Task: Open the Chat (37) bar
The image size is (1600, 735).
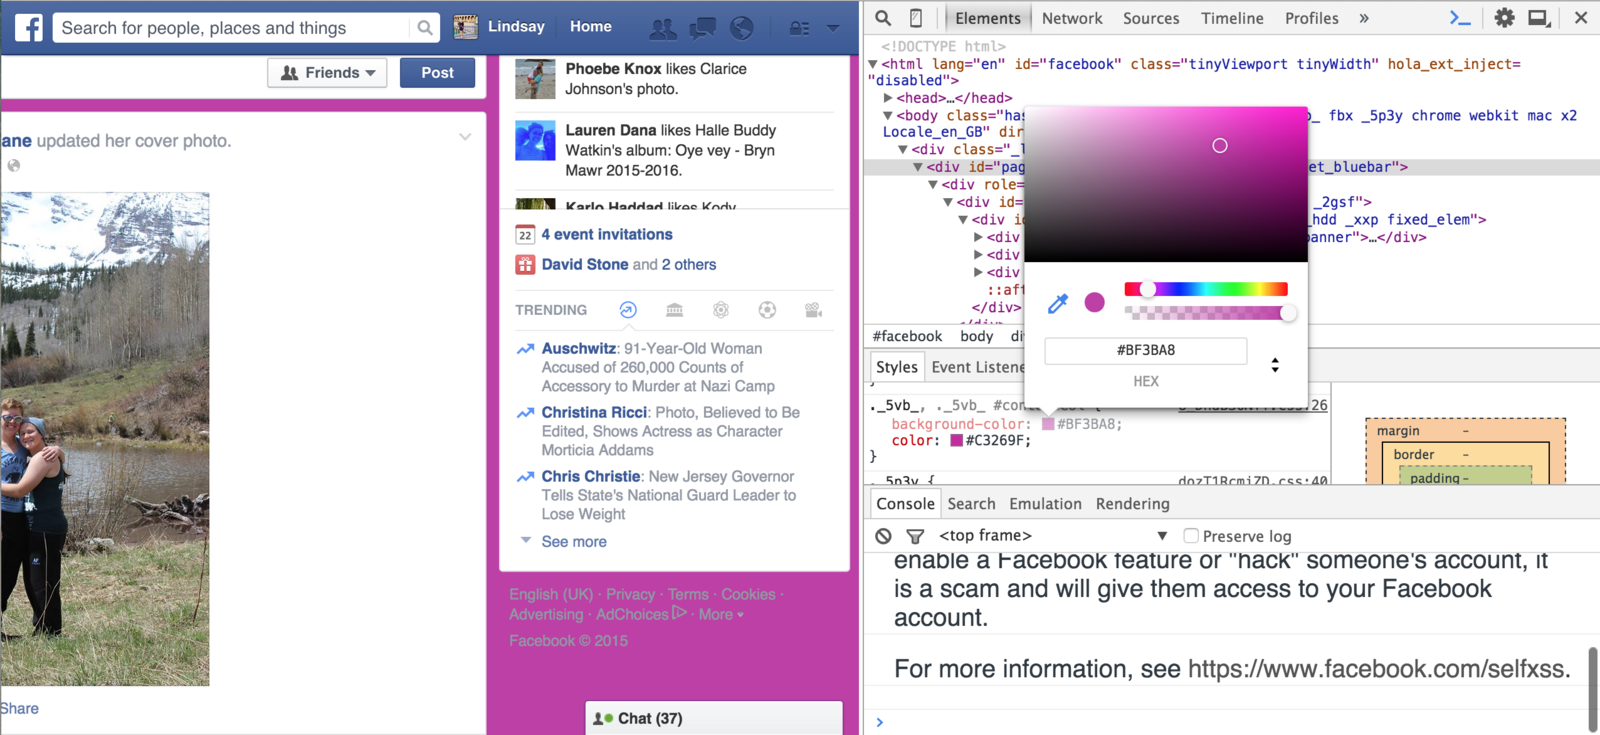Action: point(714,718)
